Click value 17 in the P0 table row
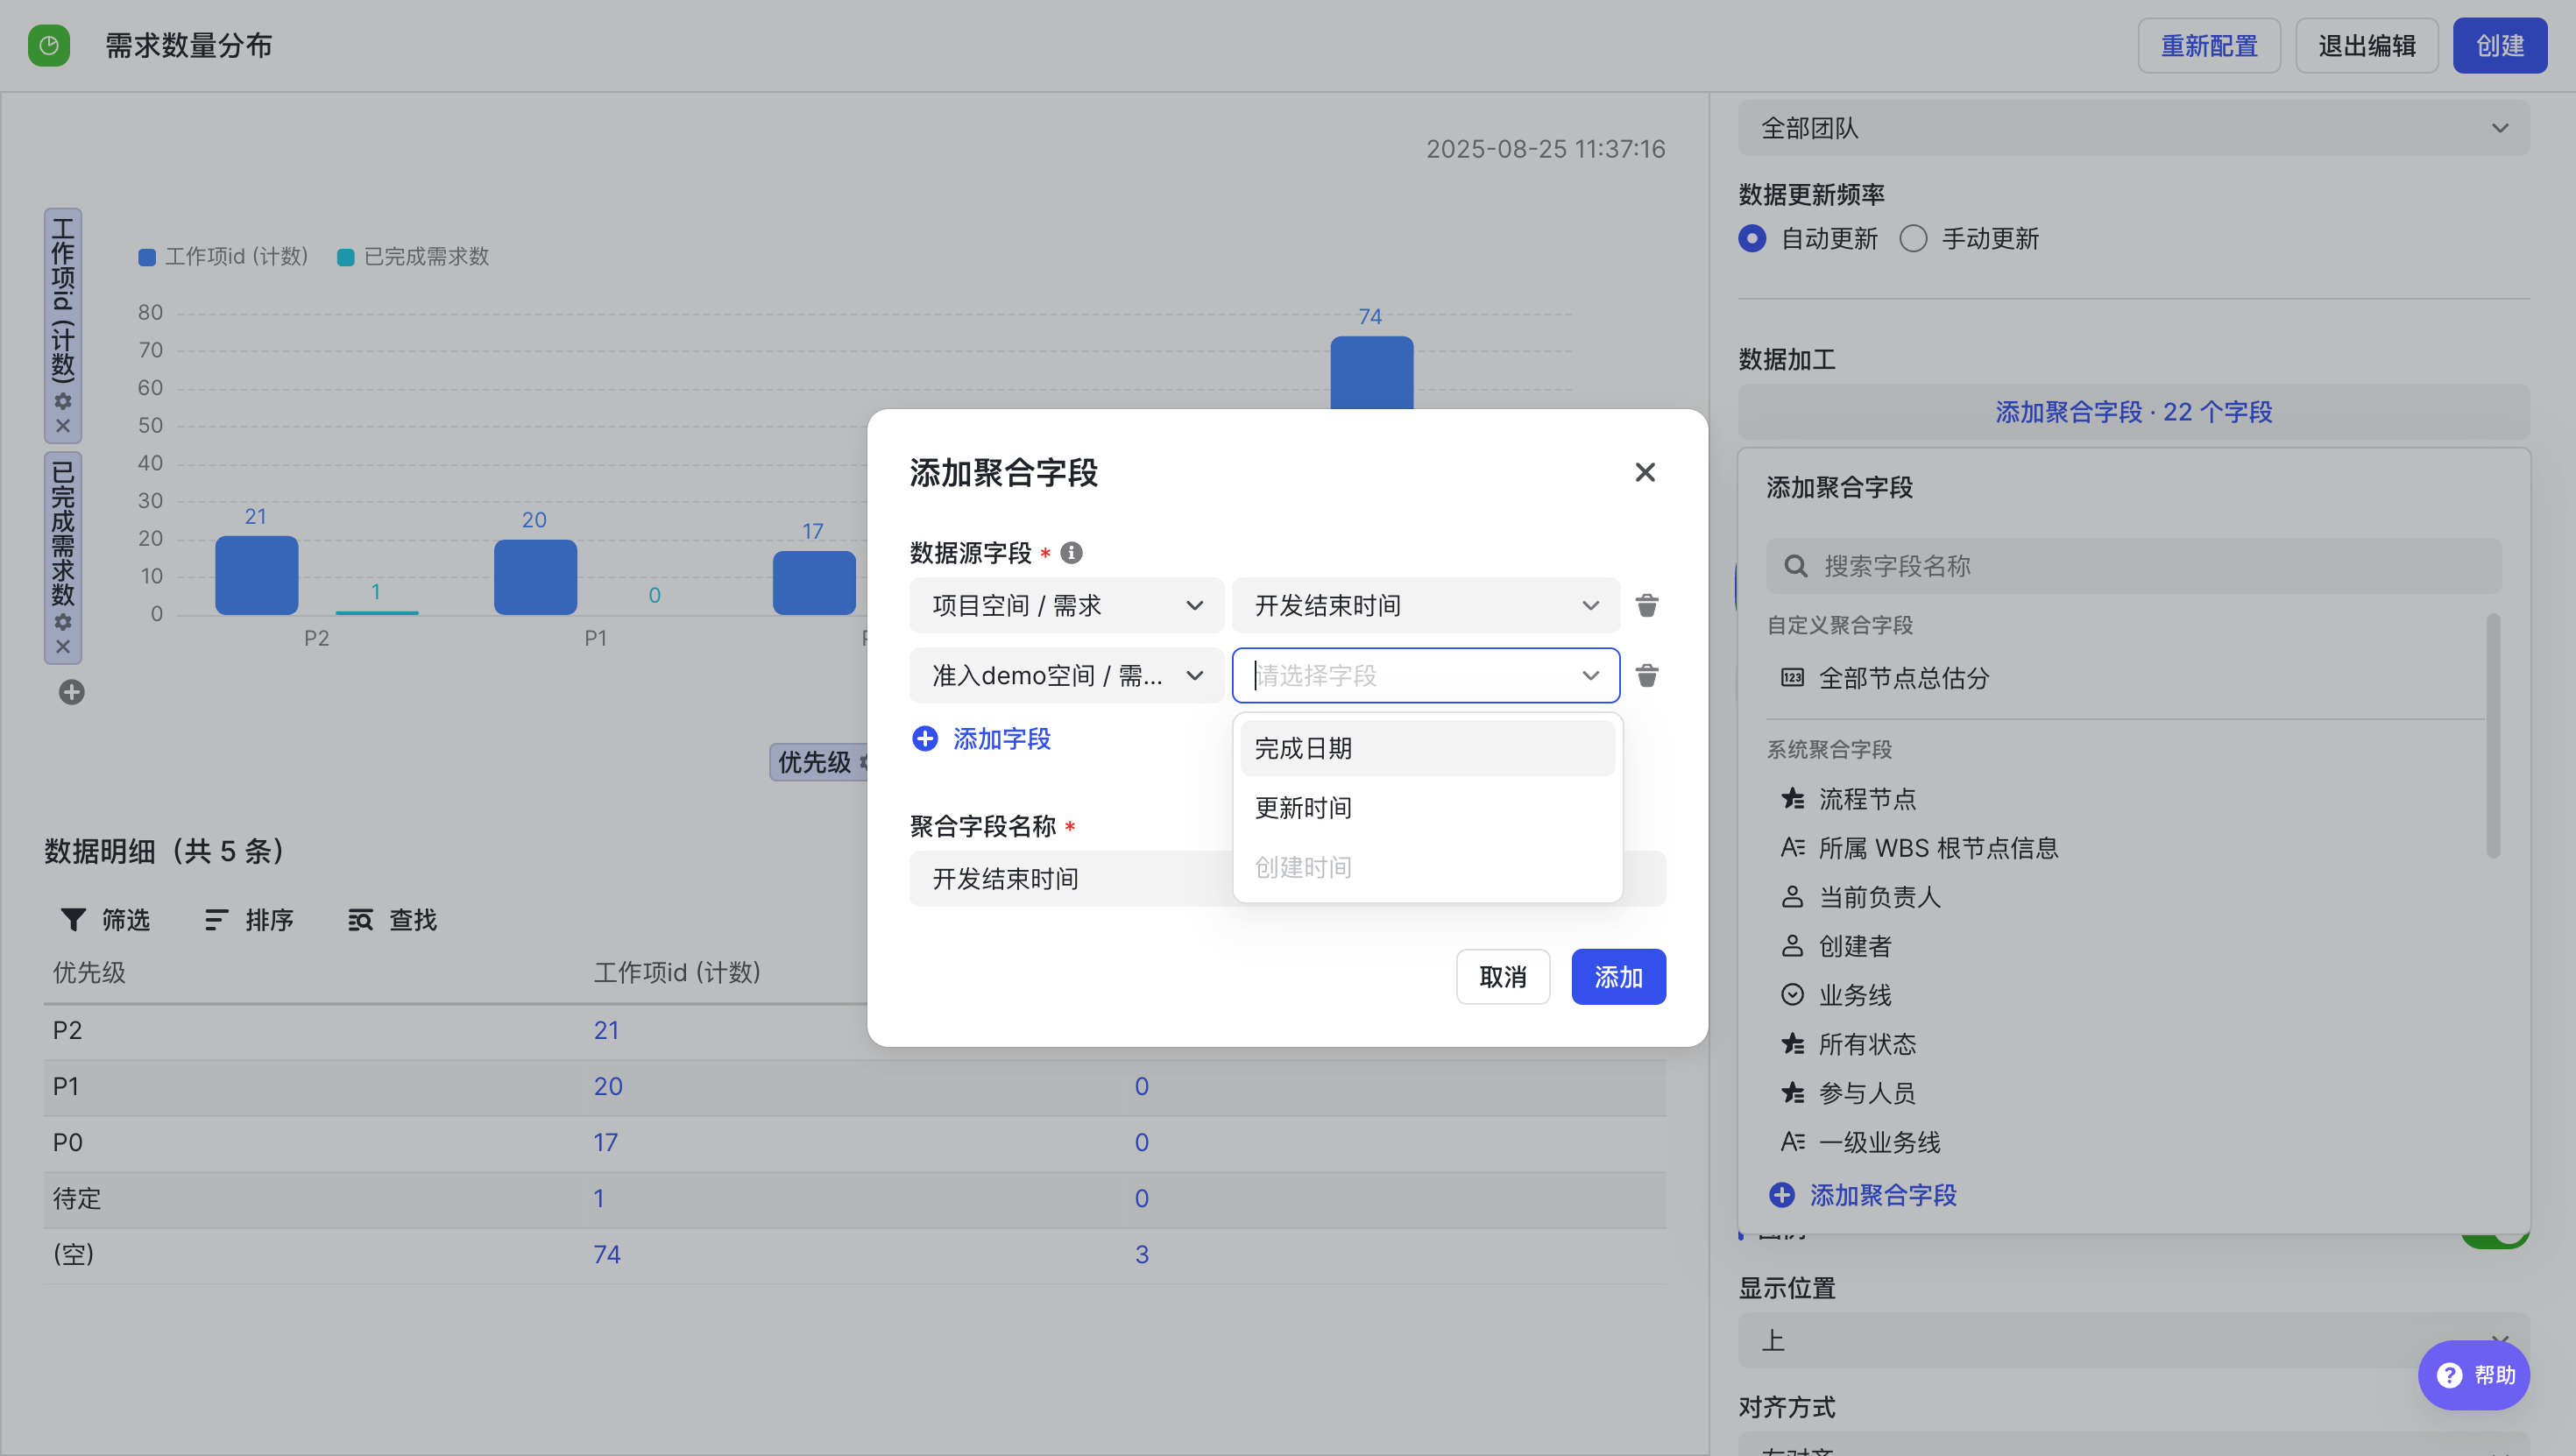2576x1456 pixels. coord(605,1142)
